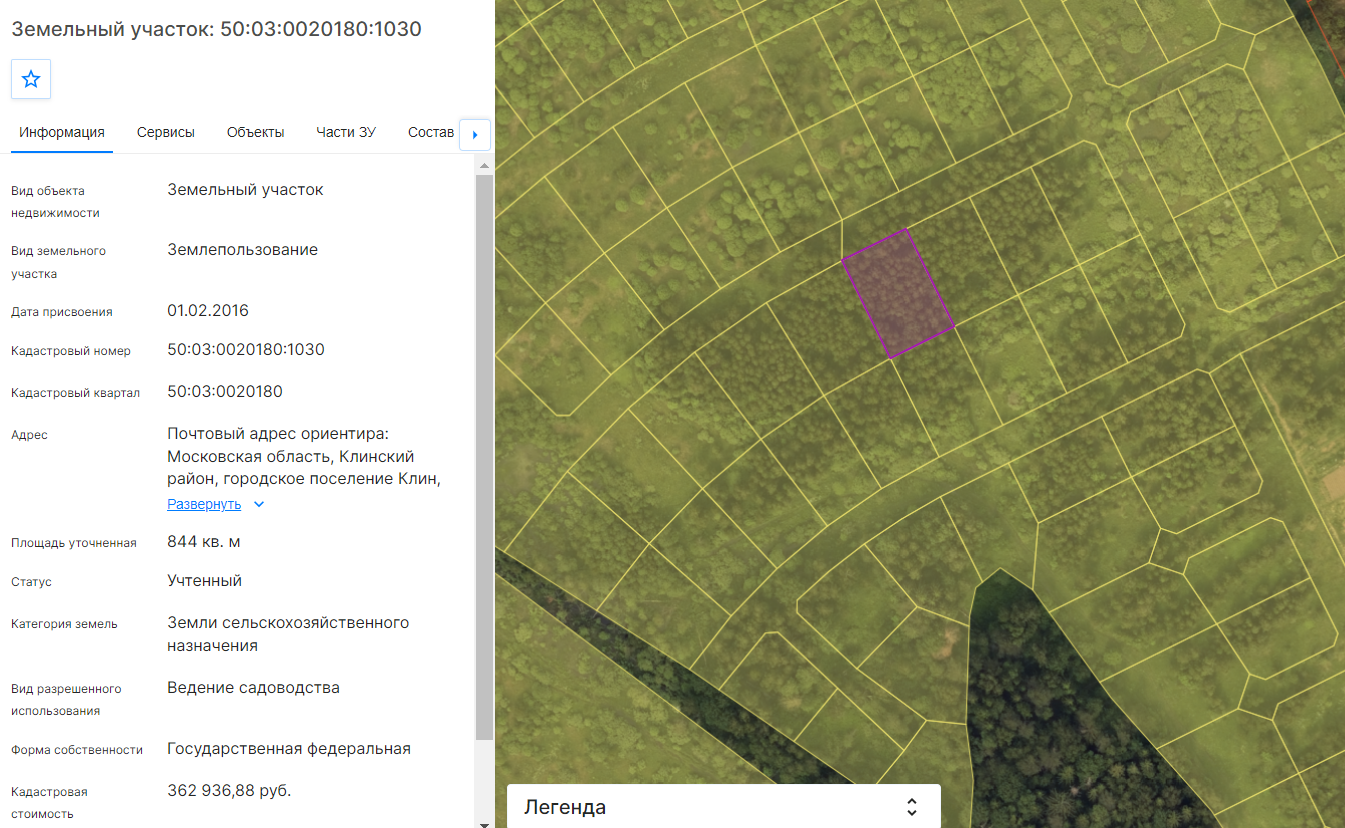
Task: Click the Легенда expand arrows icon
Action: pyautogui.click(x=912, y=807)
